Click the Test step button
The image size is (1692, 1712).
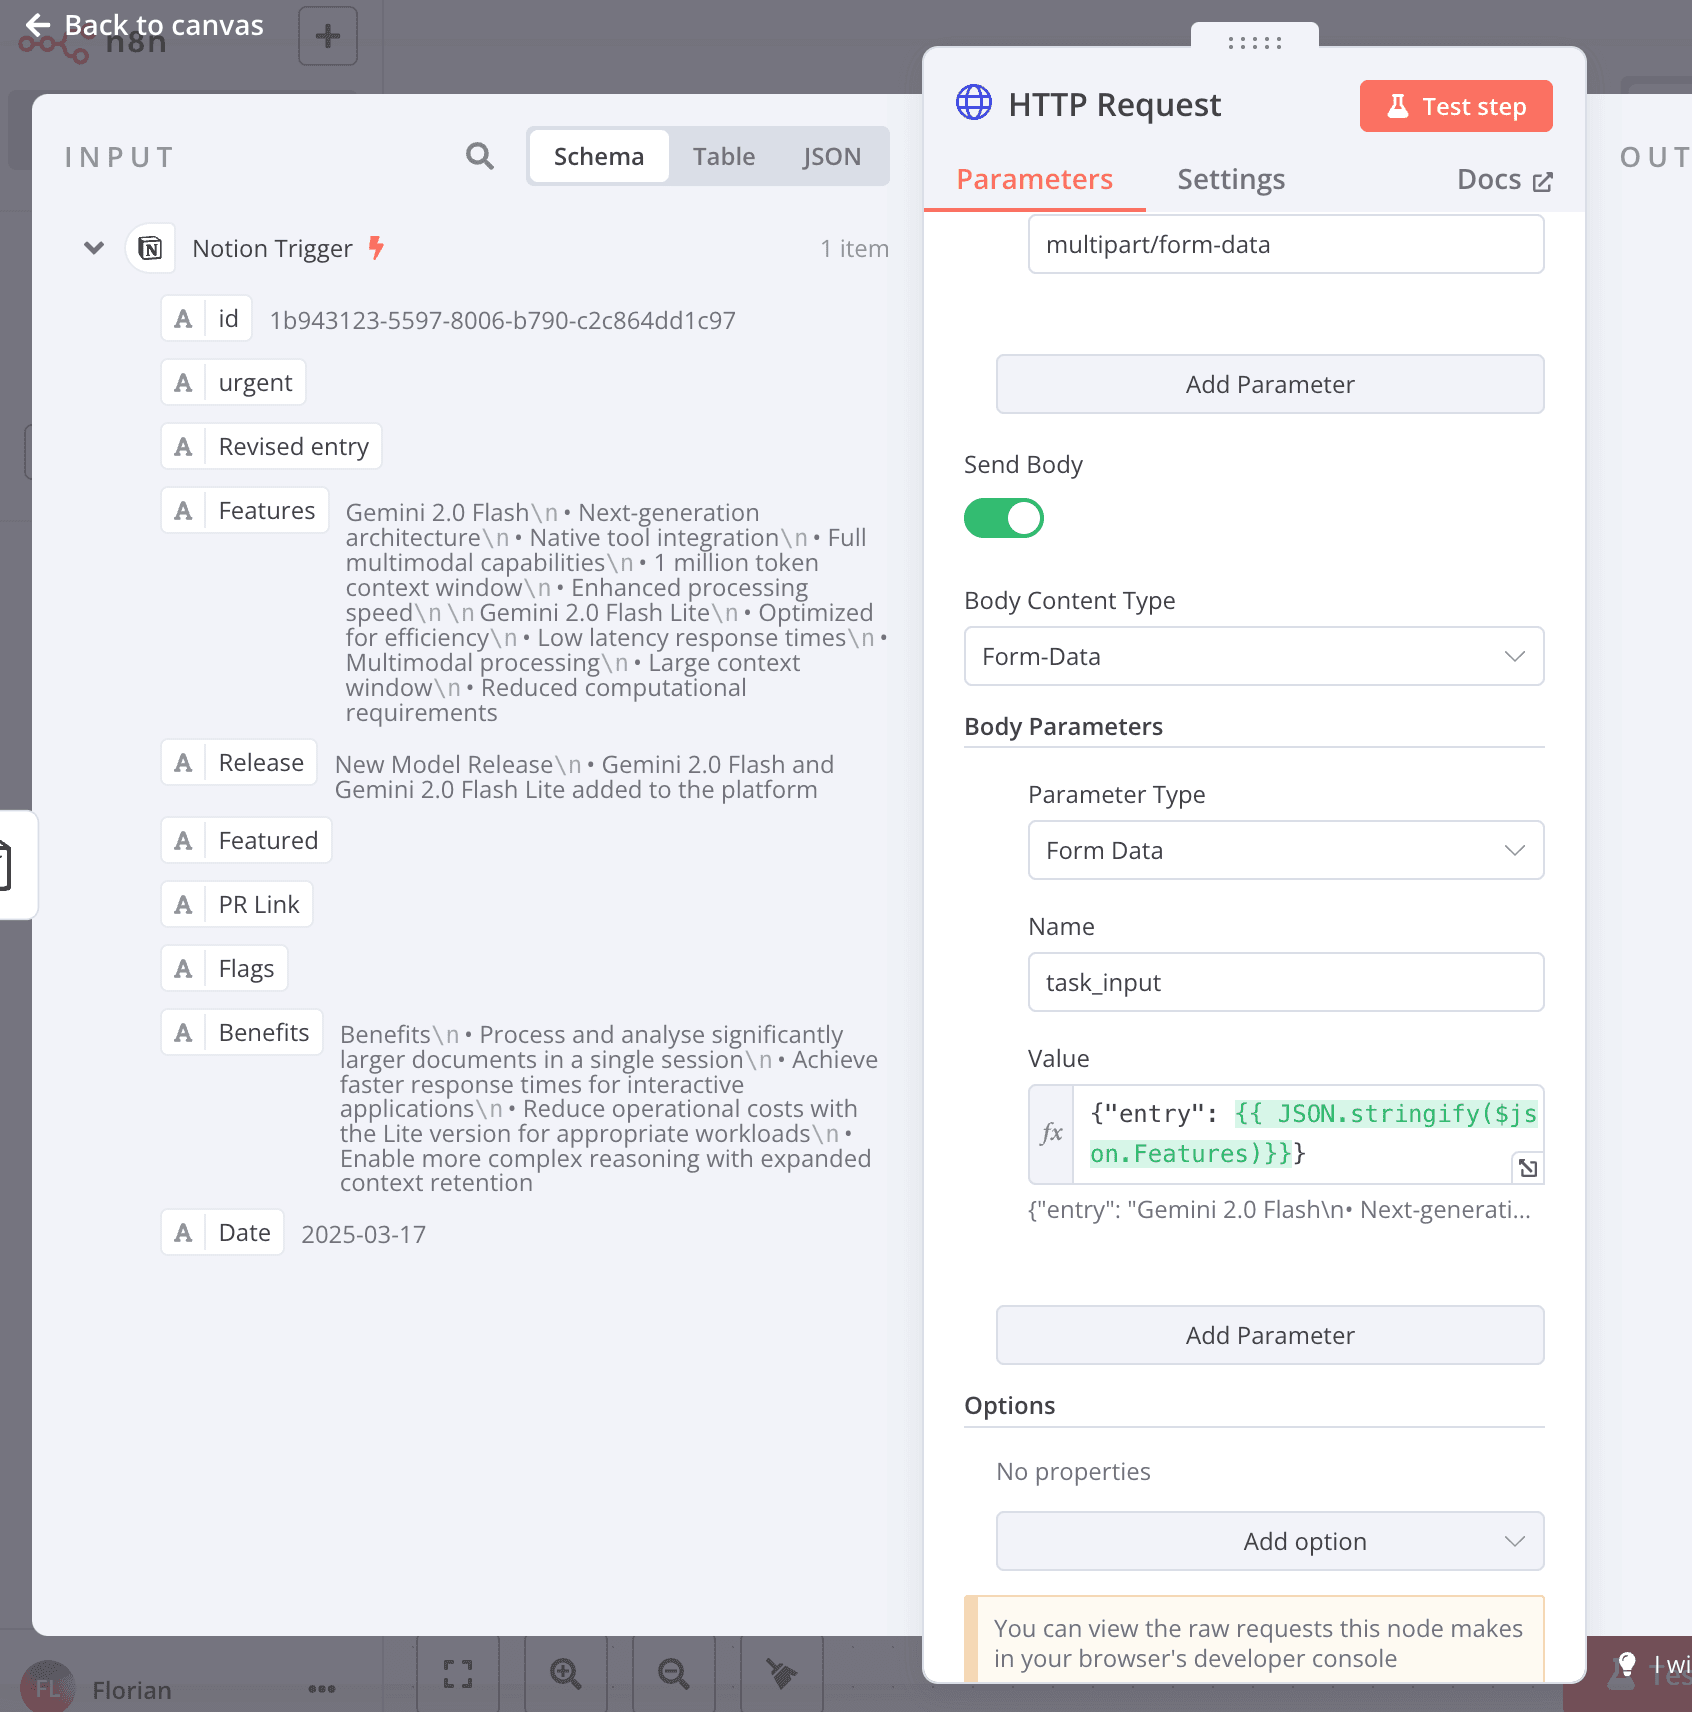(x=1456, y=106)
